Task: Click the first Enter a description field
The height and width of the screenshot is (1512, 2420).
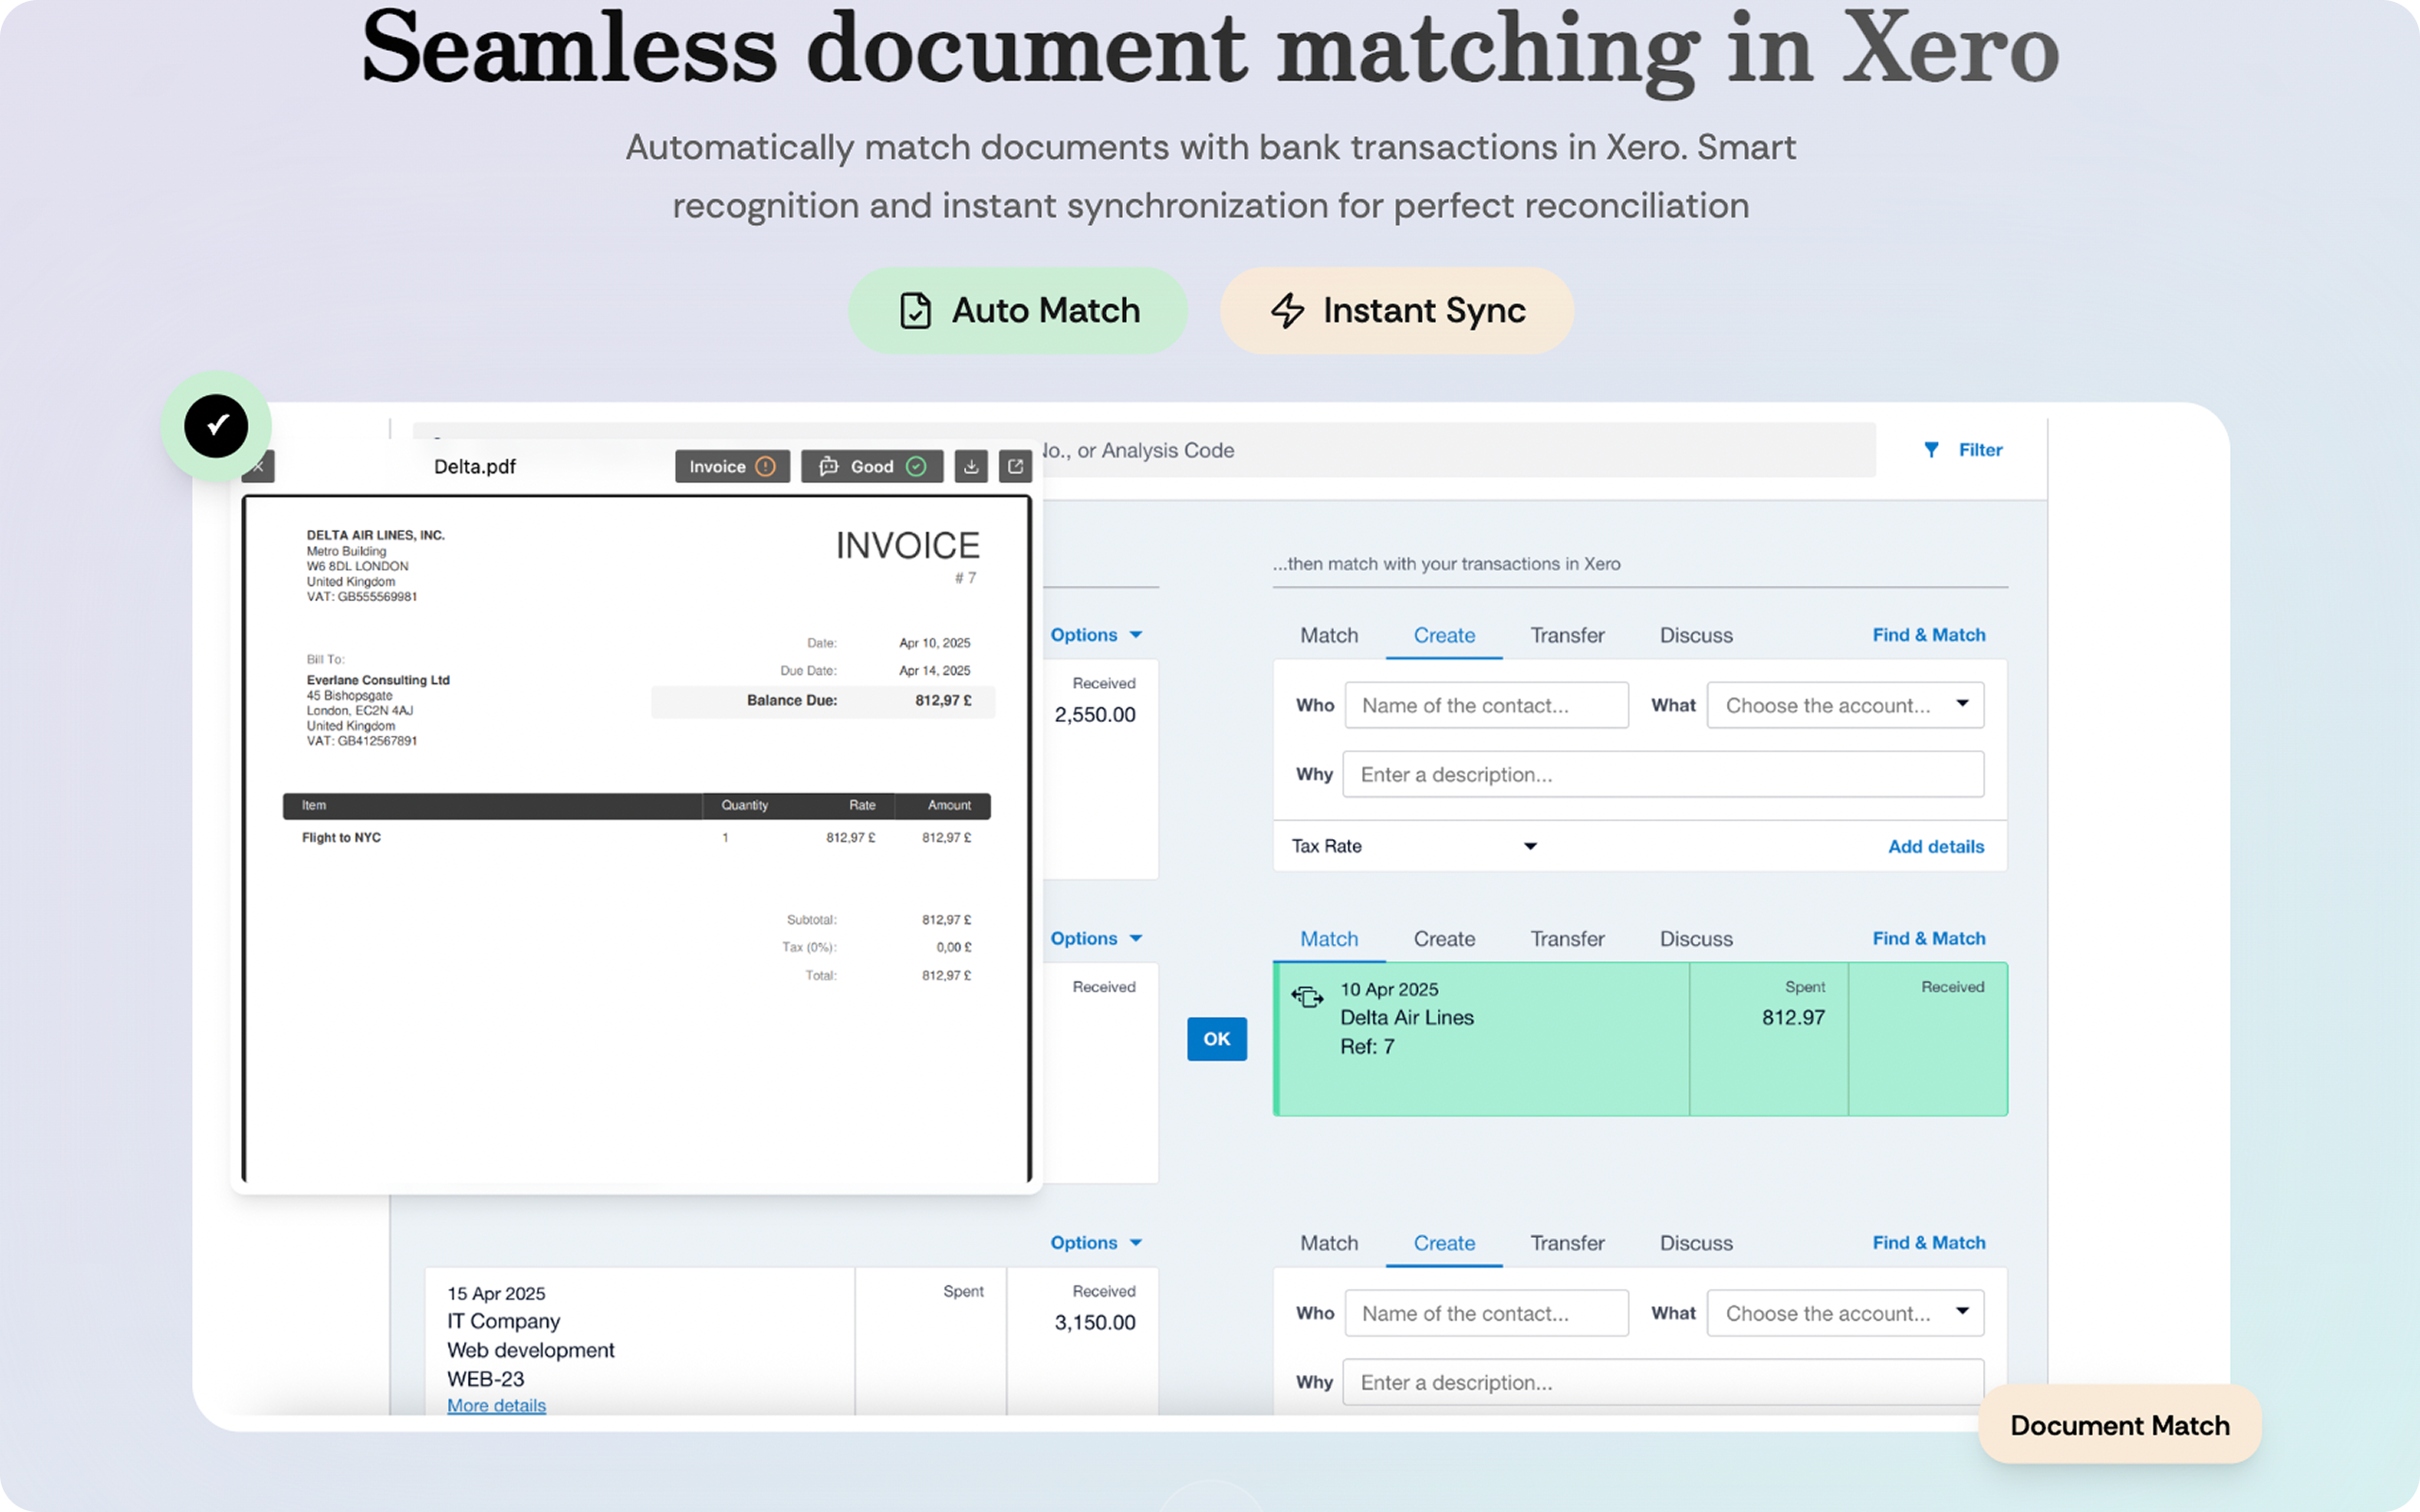Action: coord(1662,774)
